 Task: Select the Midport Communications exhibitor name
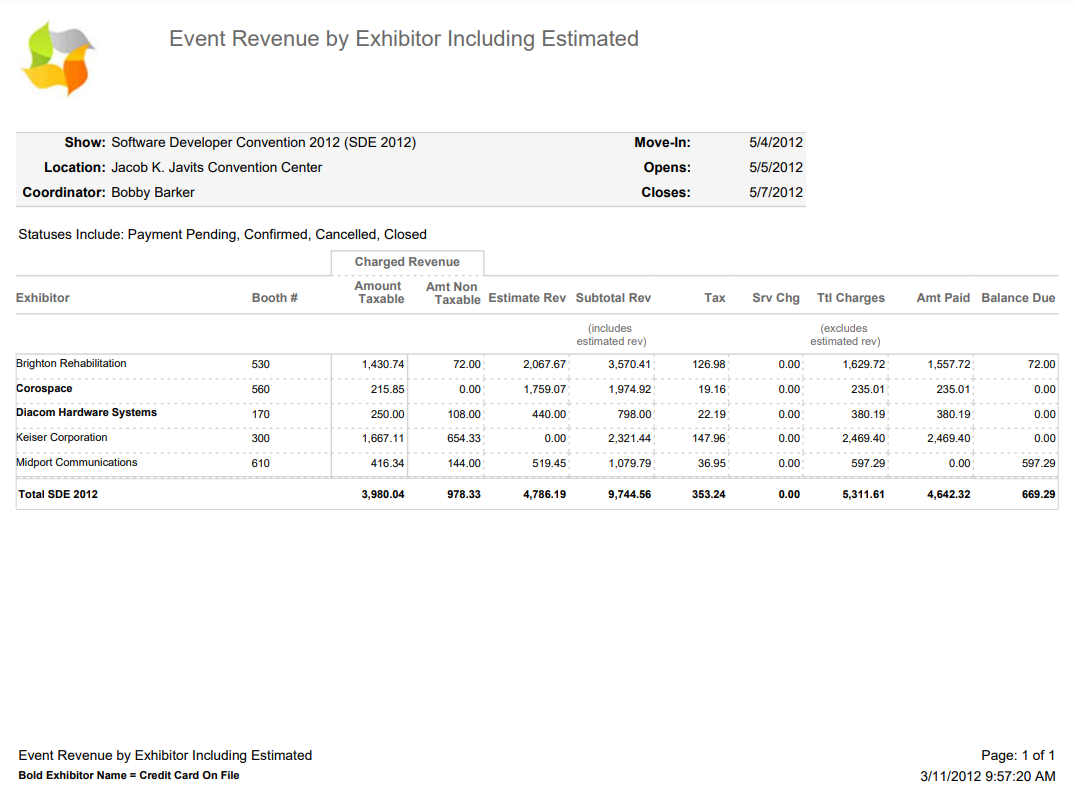[77, 463]
